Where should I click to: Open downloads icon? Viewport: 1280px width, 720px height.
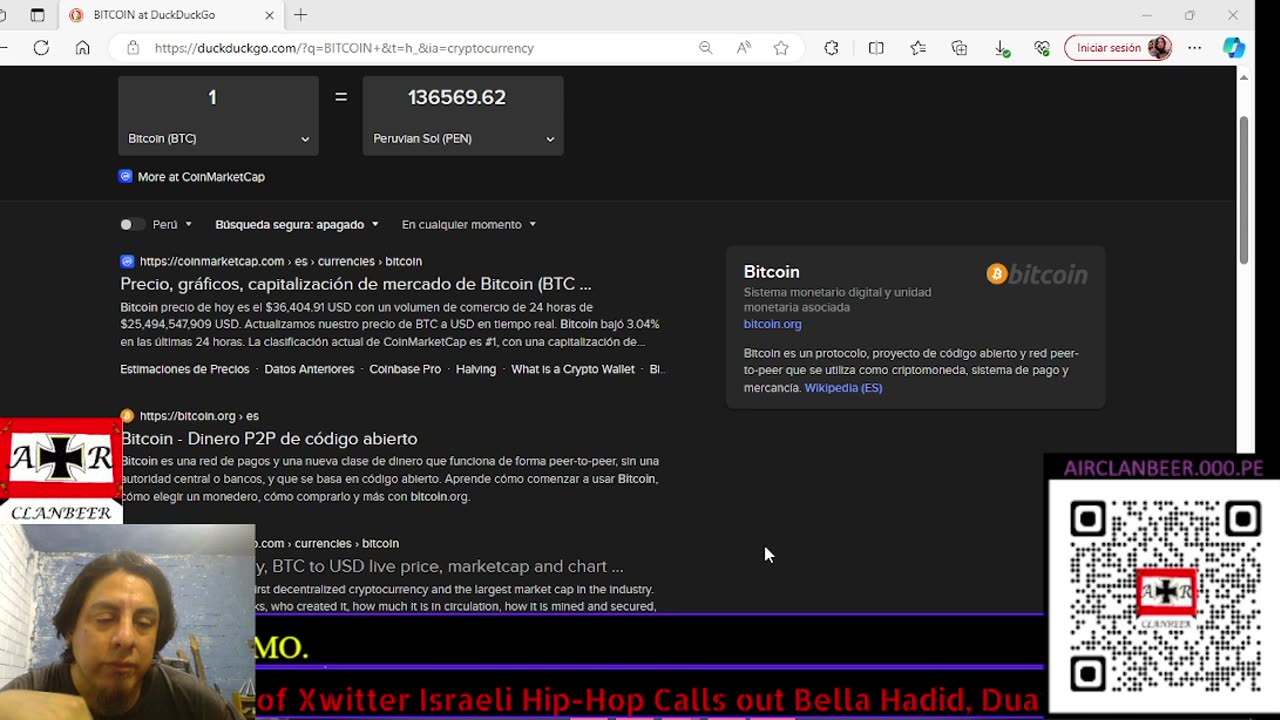[x=1001, y=48]
